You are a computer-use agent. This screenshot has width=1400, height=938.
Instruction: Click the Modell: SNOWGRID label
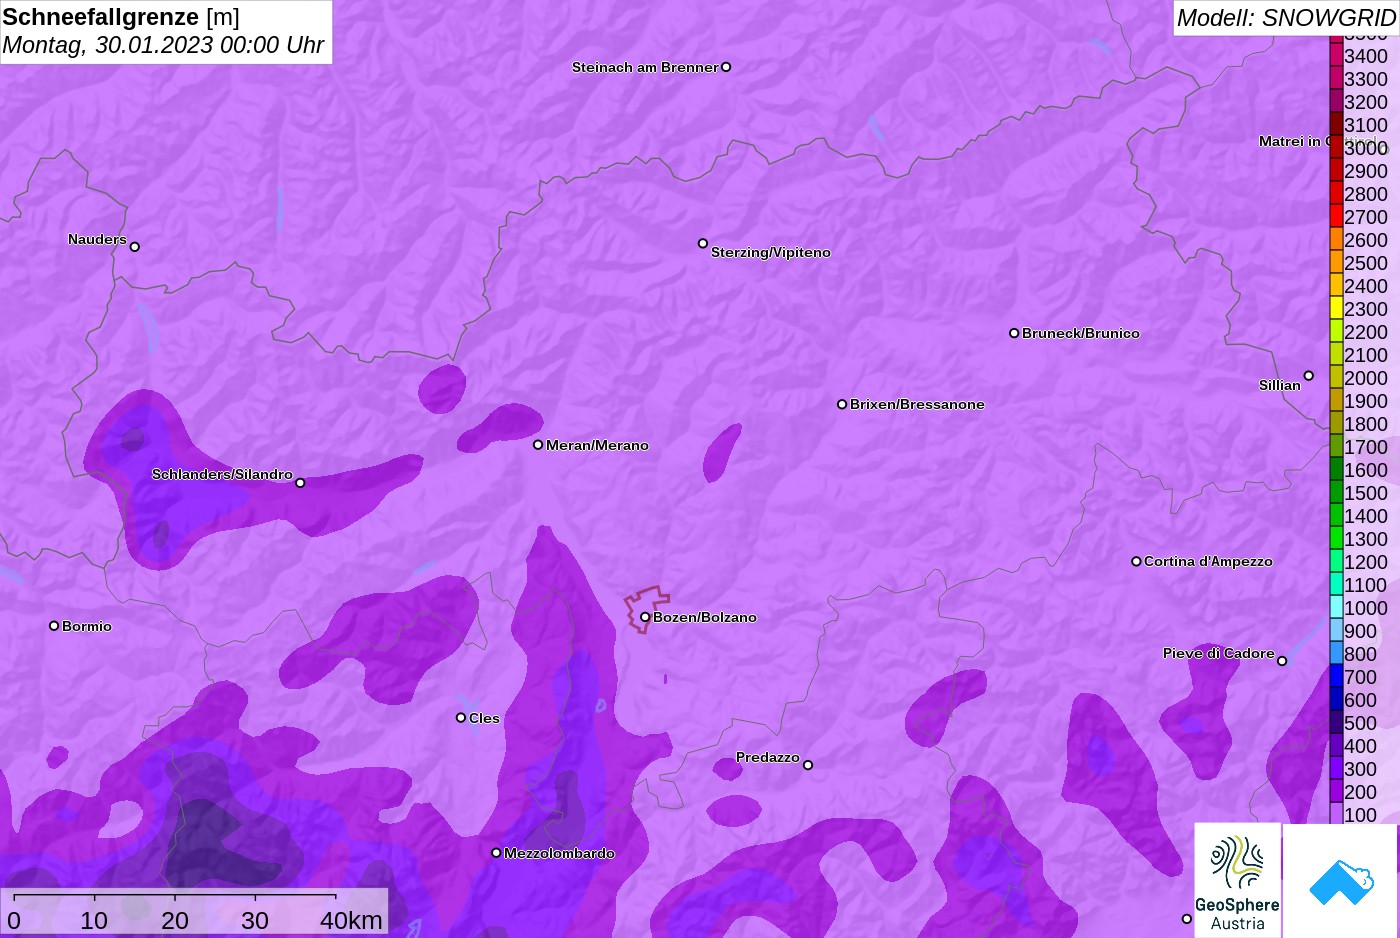click(1286, 18)
